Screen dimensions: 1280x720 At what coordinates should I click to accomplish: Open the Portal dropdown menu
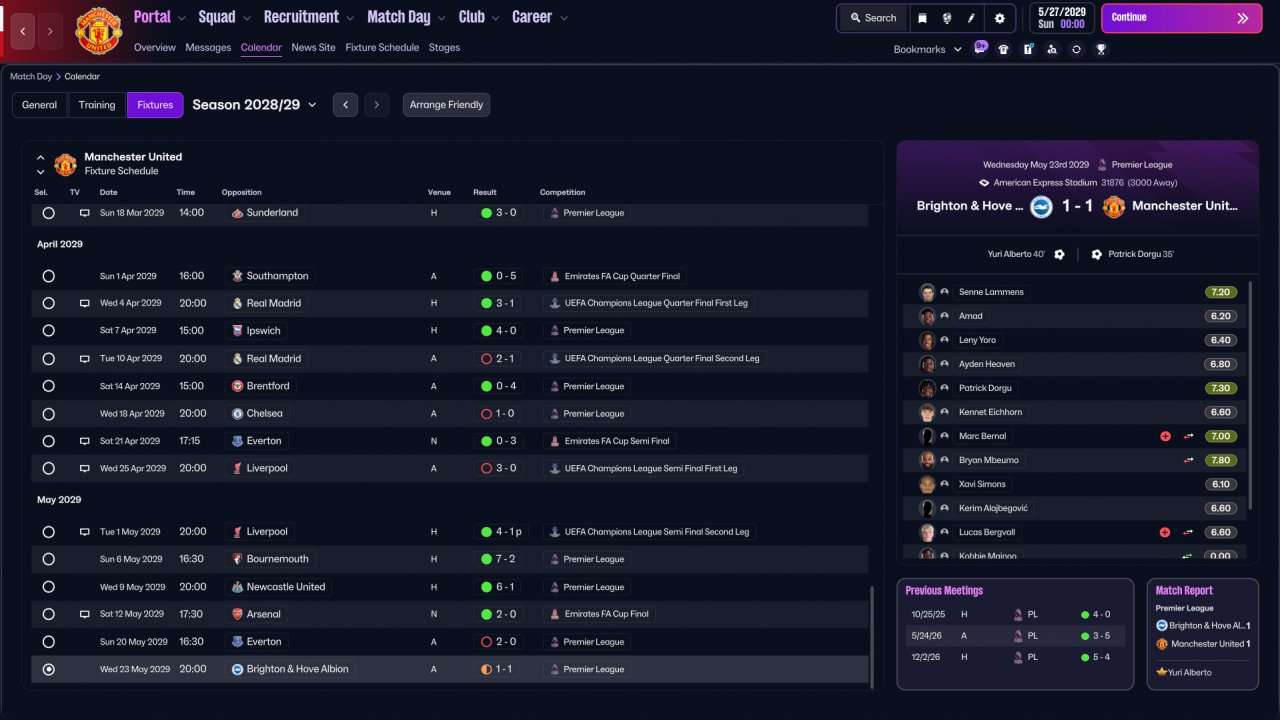click(x=160, y=17)
